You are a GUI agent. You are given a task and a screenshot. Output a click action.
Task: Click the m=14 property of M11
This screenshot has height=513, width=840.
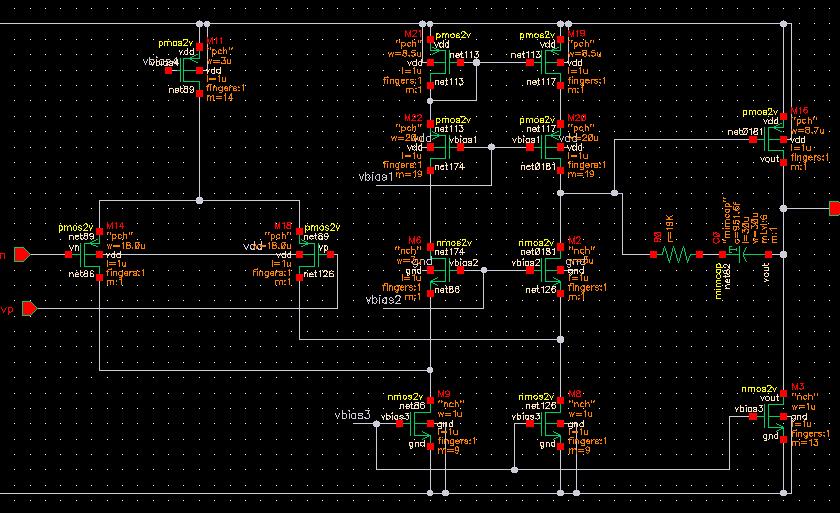pyautogui.click(x=220, y=98)
